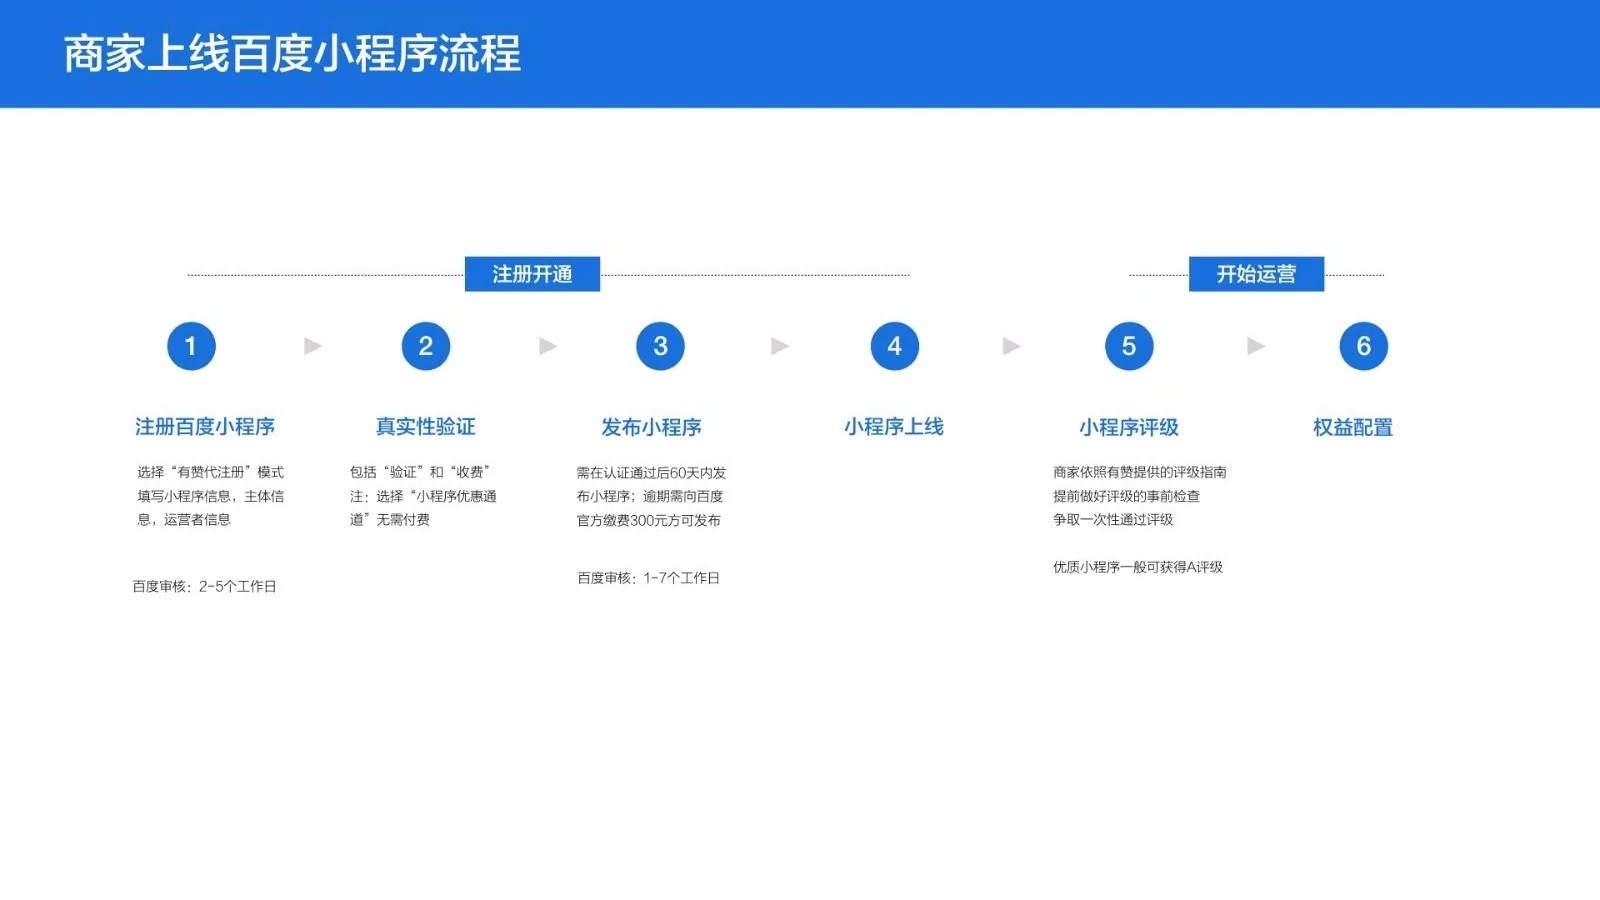Screen dimensions: 1600x900
Task: Click the heading 小程序上线
Action: coord(894,427)
